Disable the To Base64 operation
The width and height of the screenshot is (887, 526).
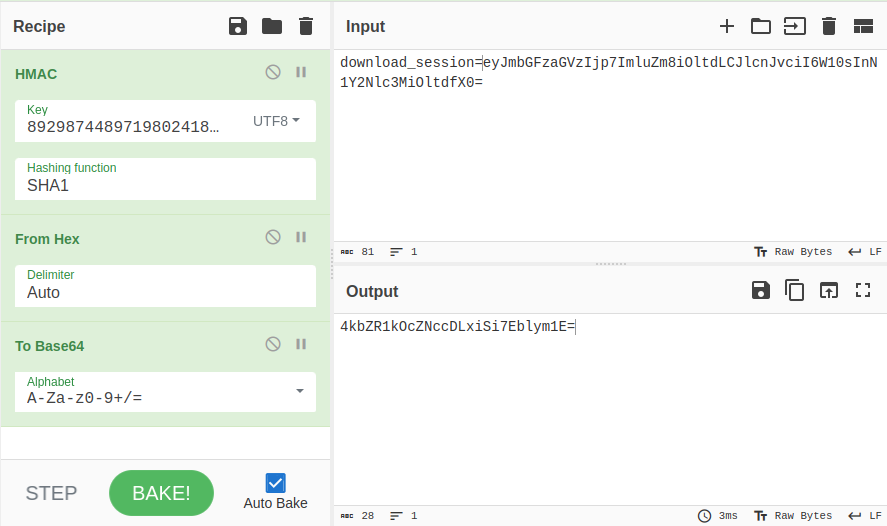pyautogui.click(x=273, y=344)
